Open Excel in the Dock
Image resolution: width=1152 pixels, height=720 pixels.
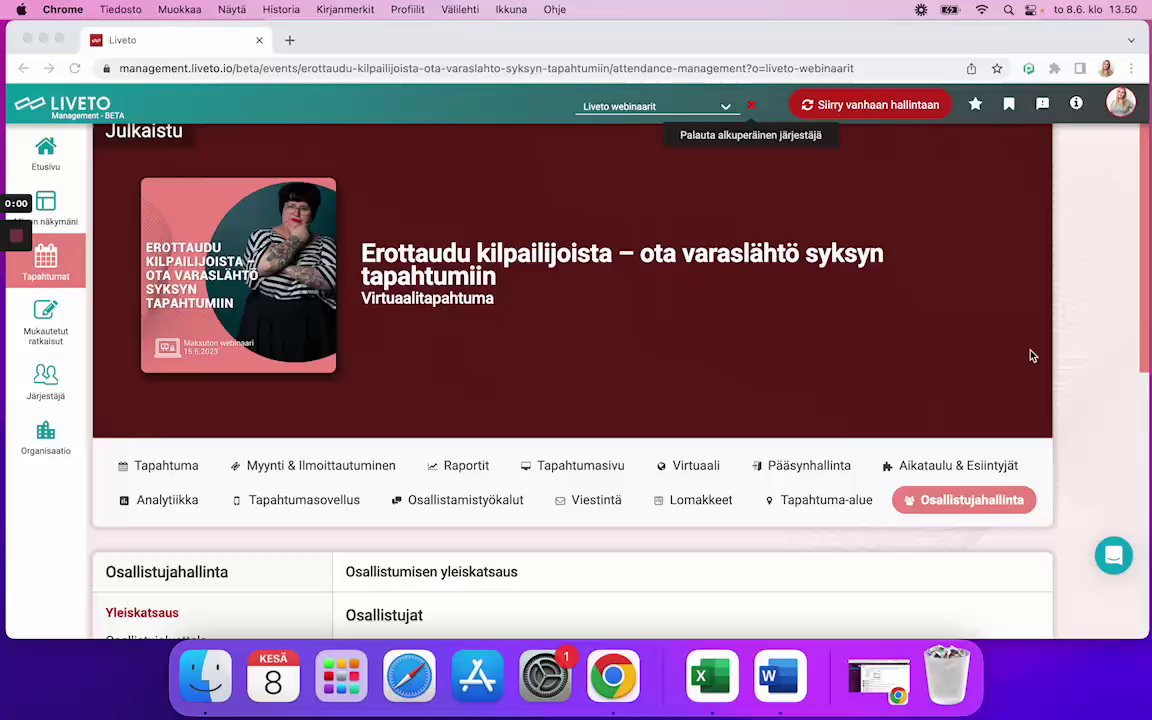click(x=712, y=676)
